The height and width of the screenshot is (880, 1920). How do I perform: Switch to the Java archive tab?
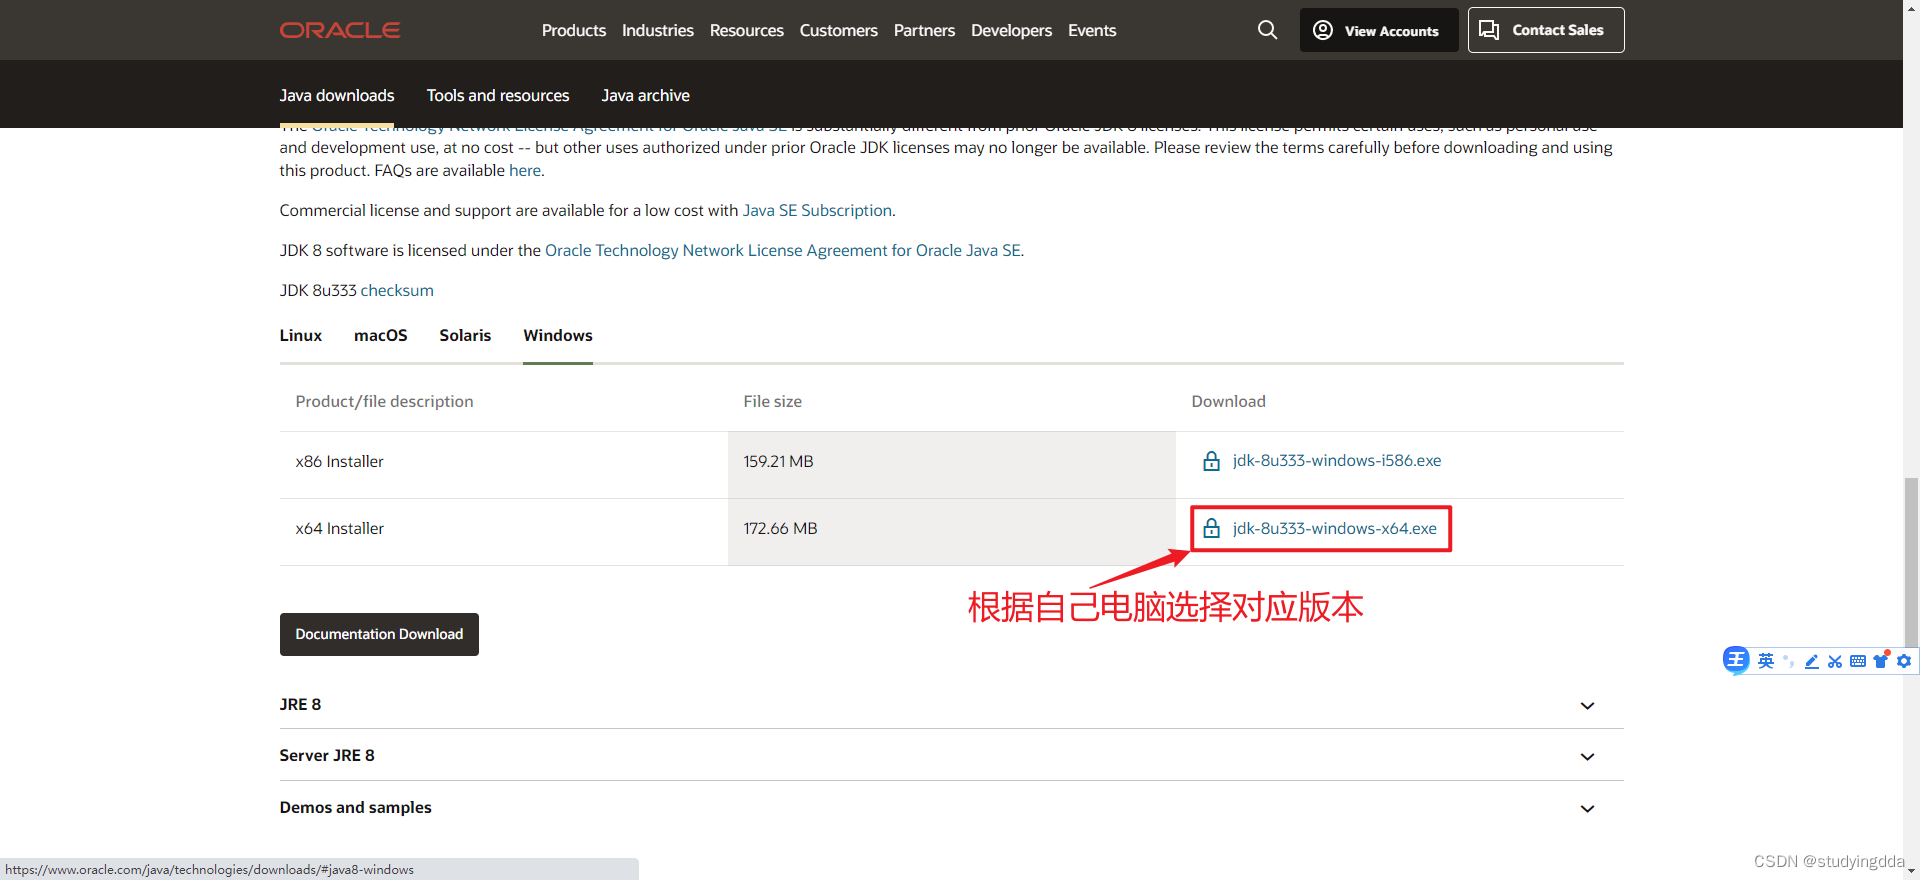click(x=646, y=95)
